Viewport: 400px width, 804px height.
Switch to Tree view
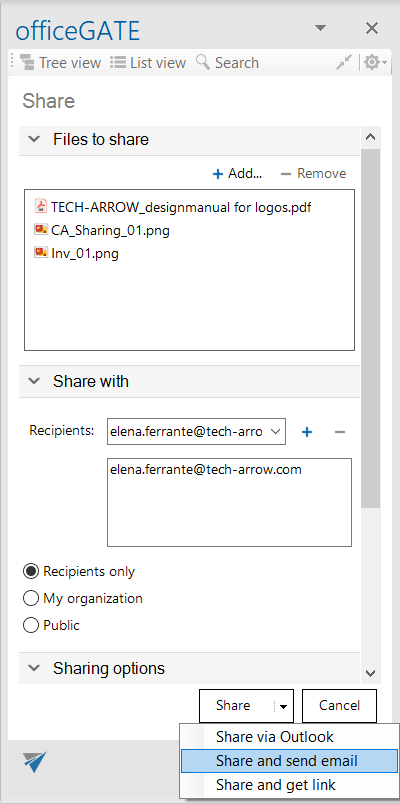(61, 63)
